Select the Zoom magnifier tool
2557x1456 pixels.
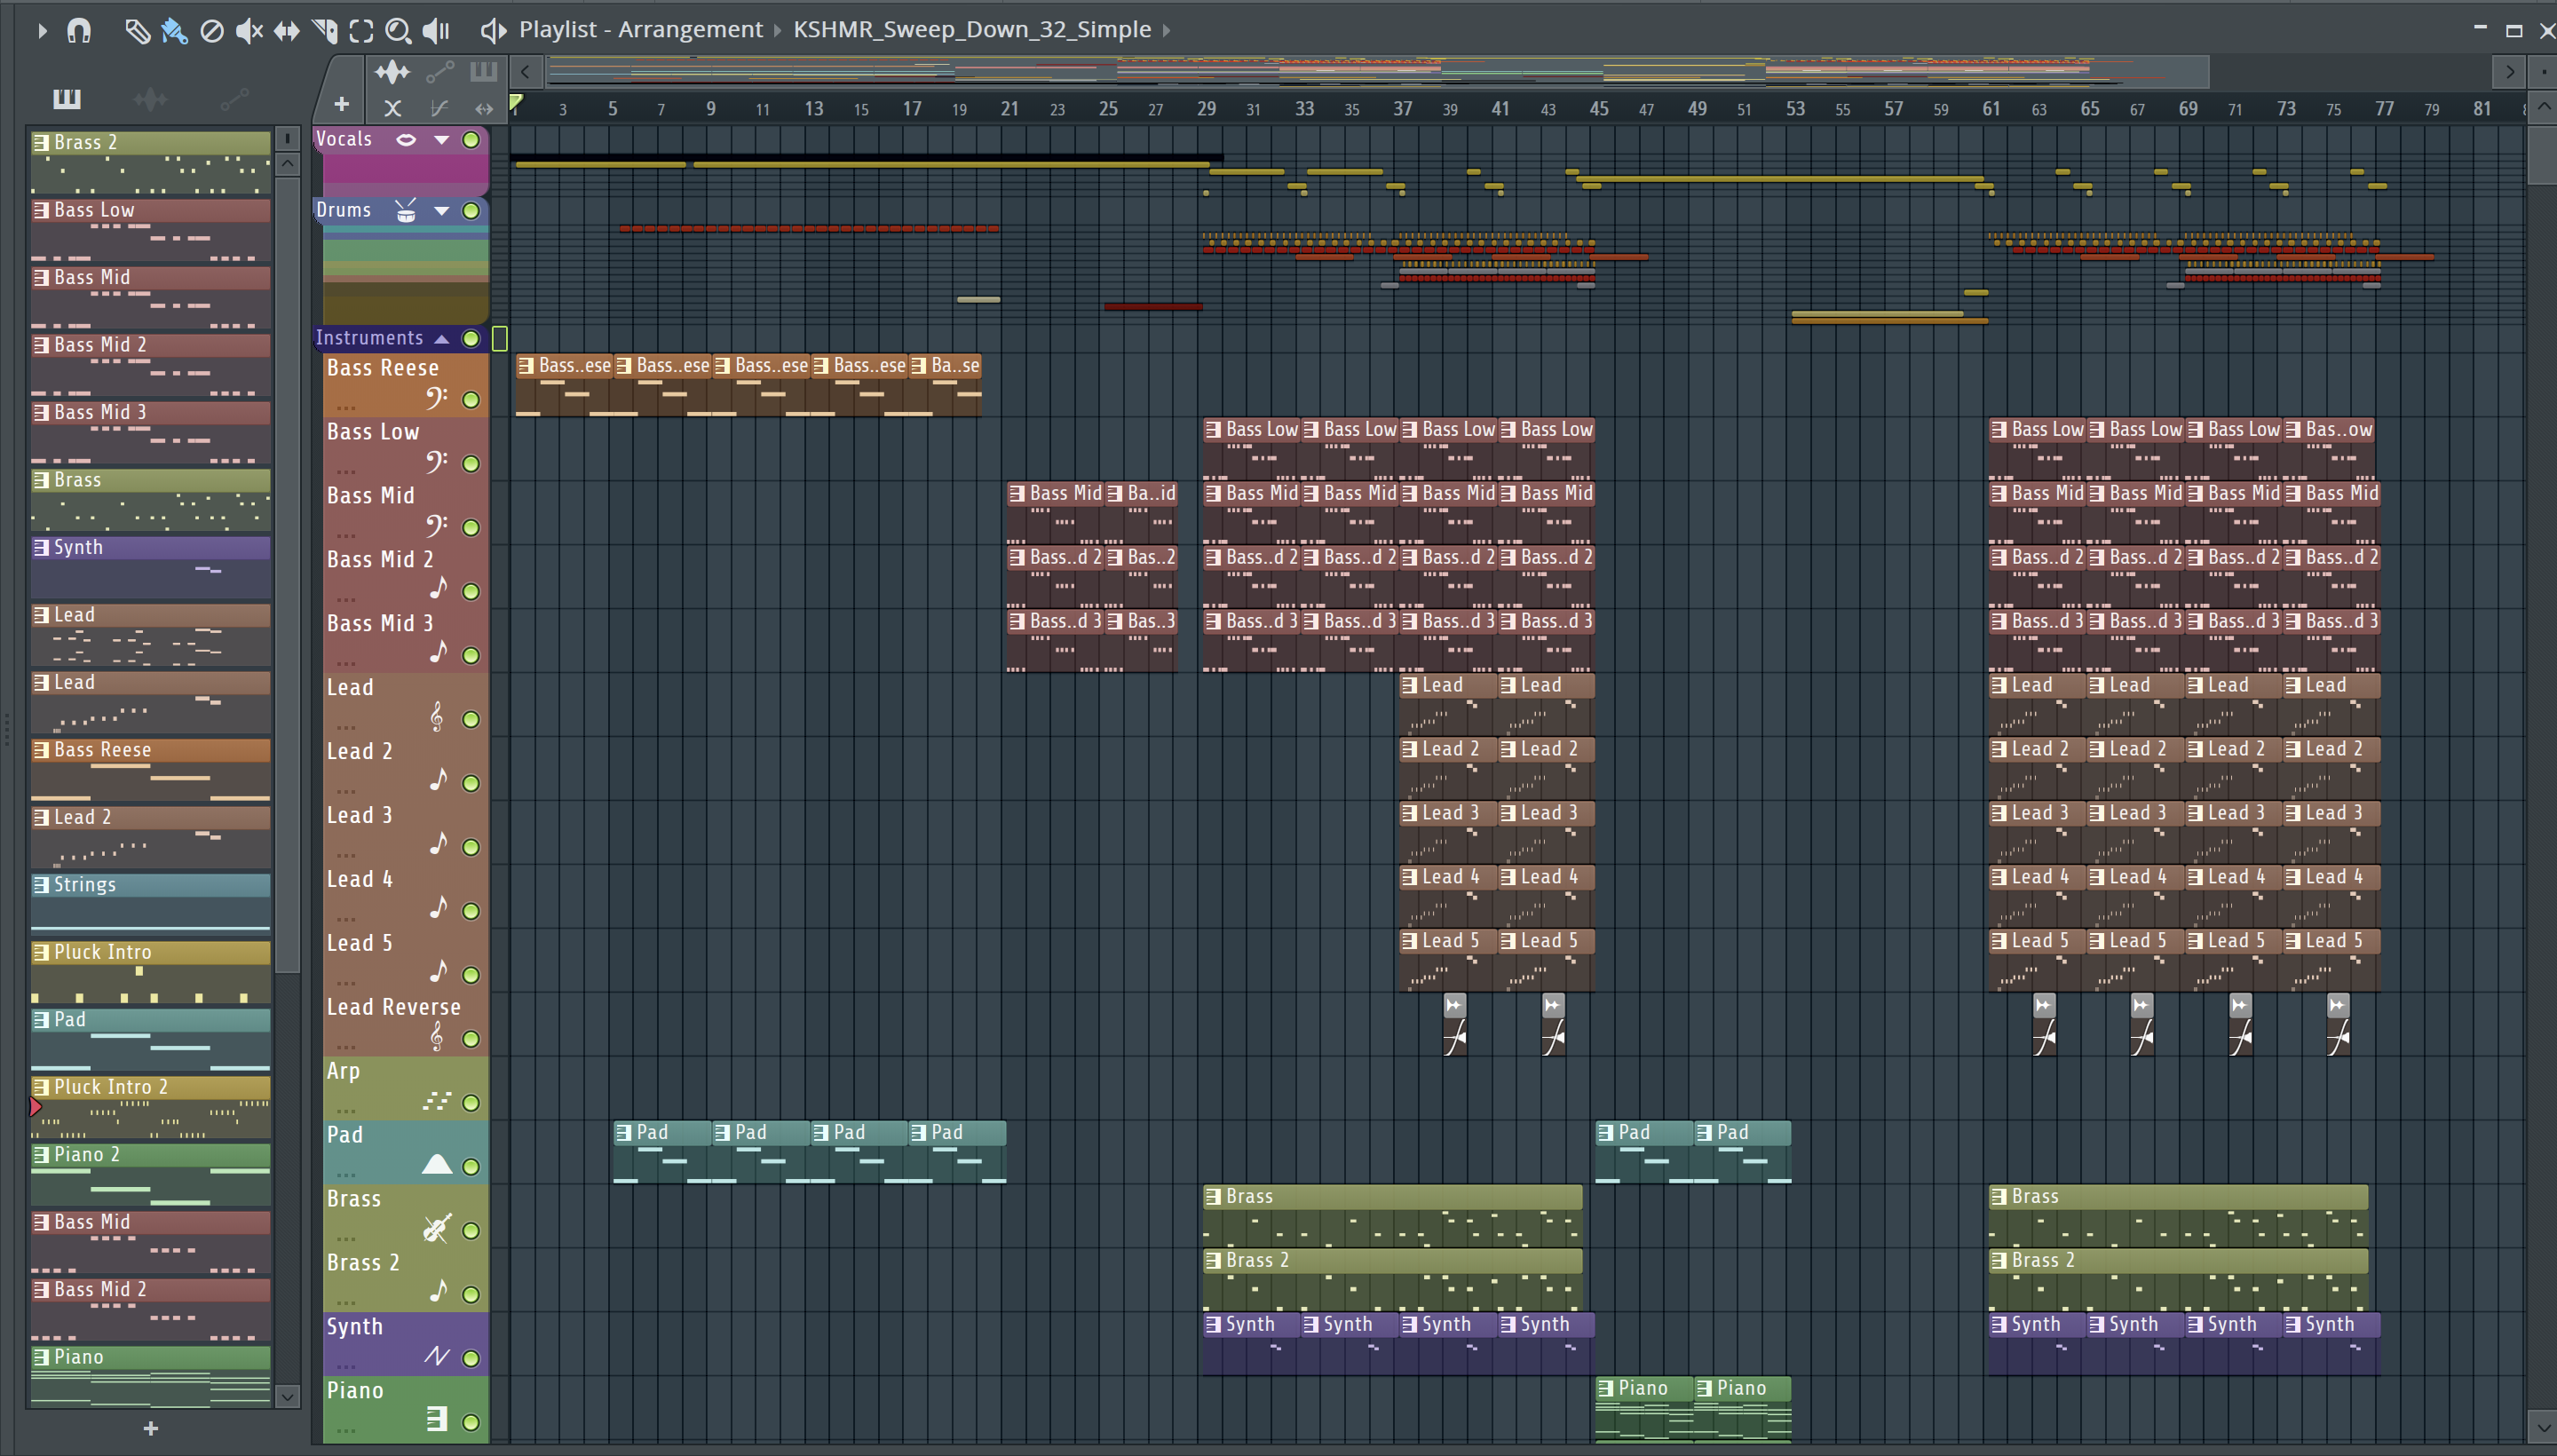click(x=398, y=31)
